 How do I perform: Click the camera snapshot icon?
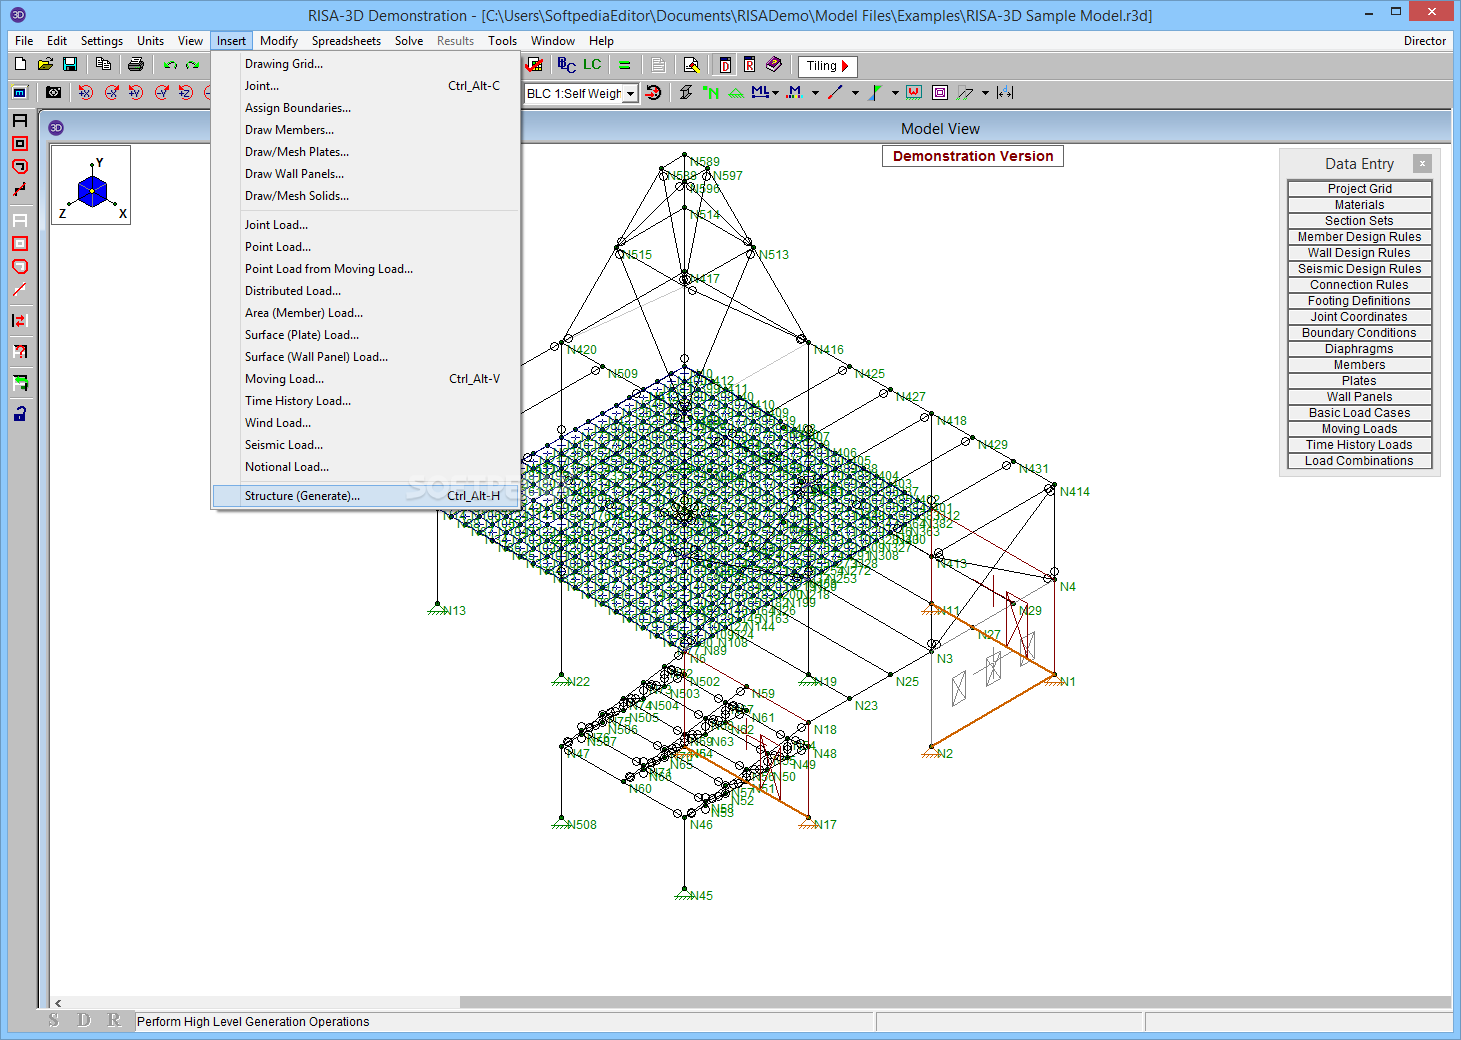54,92
